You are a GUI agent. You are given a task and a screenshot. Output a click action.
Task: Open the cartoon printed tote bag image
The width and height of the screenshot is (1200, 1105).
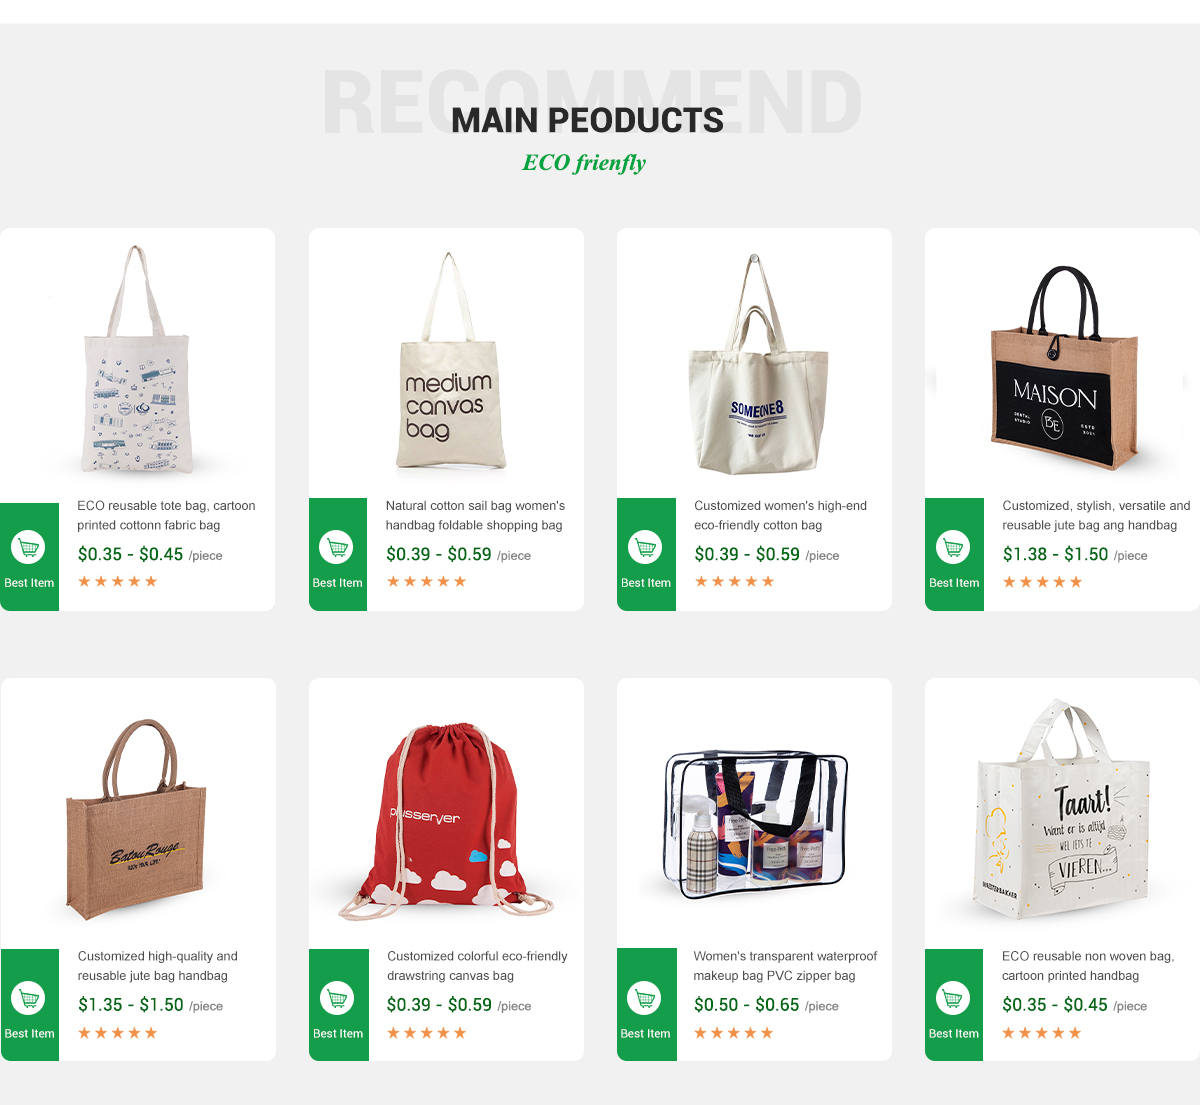click(x=137, y=360)
